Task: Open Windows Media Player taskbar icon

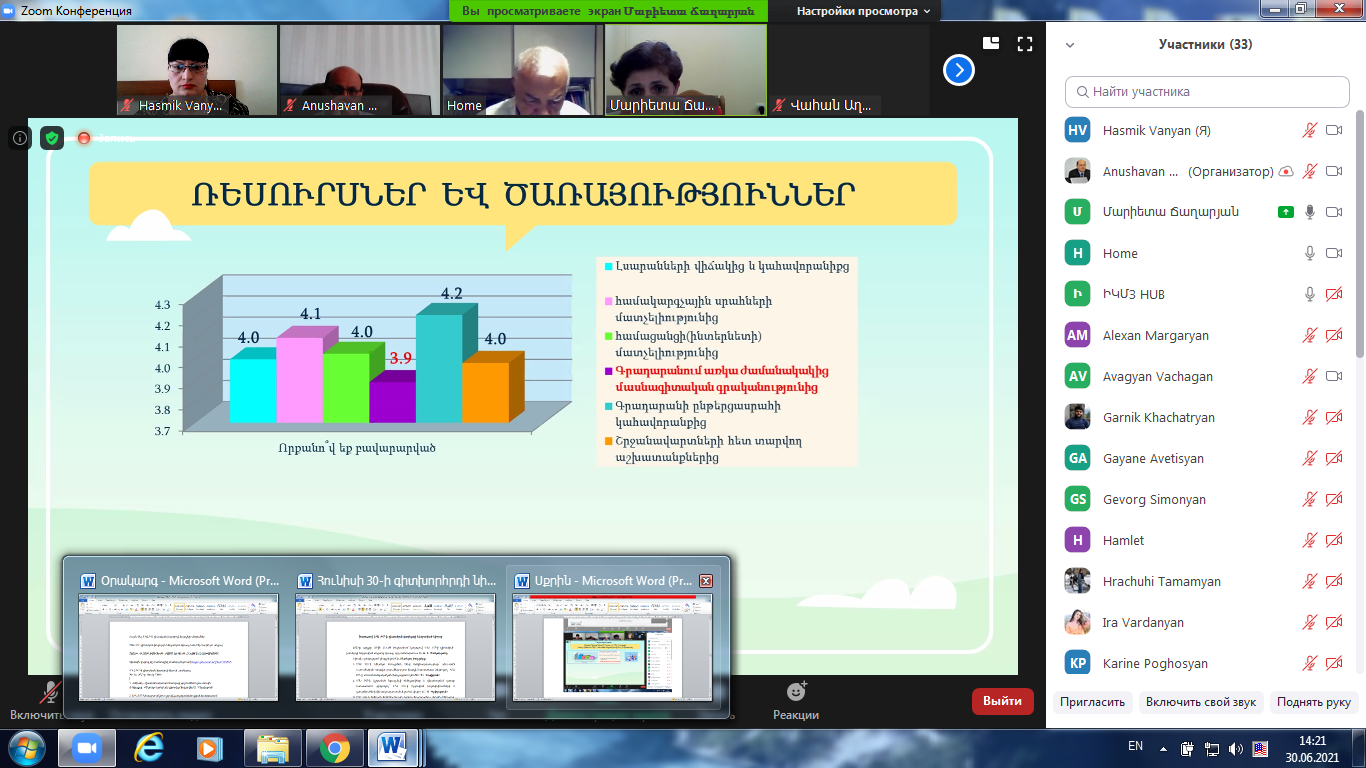Action: click(209, 748)
